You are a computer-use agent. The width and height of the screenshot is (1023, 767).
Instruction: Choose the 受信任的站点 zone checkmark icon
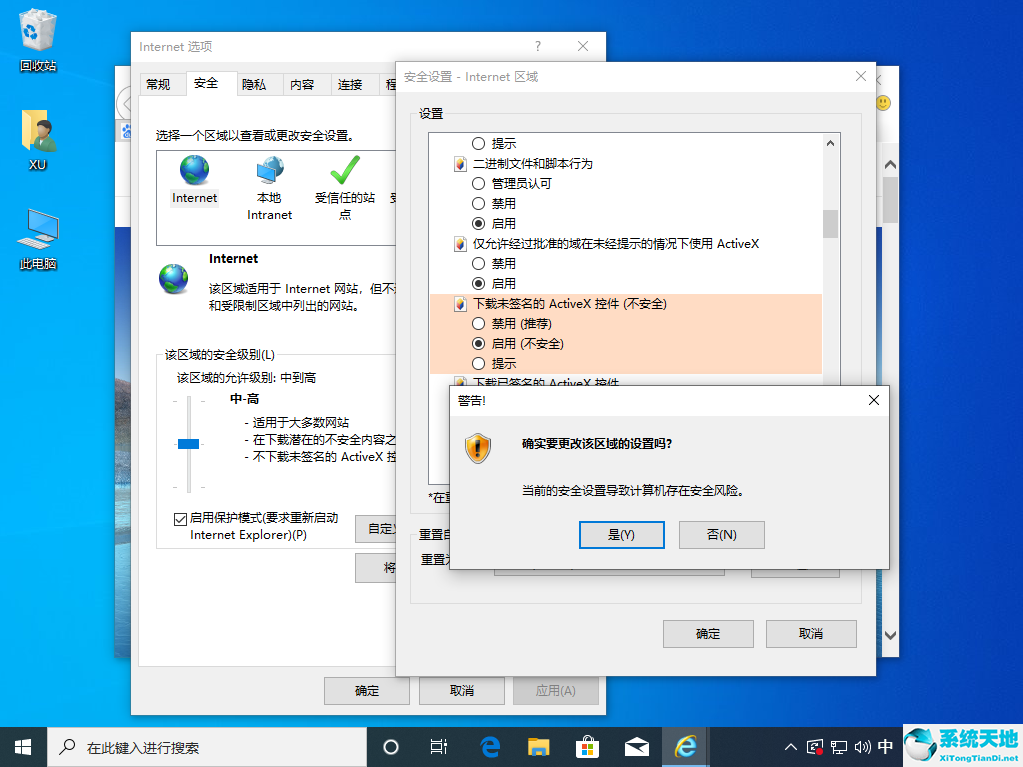click(344, 172)
